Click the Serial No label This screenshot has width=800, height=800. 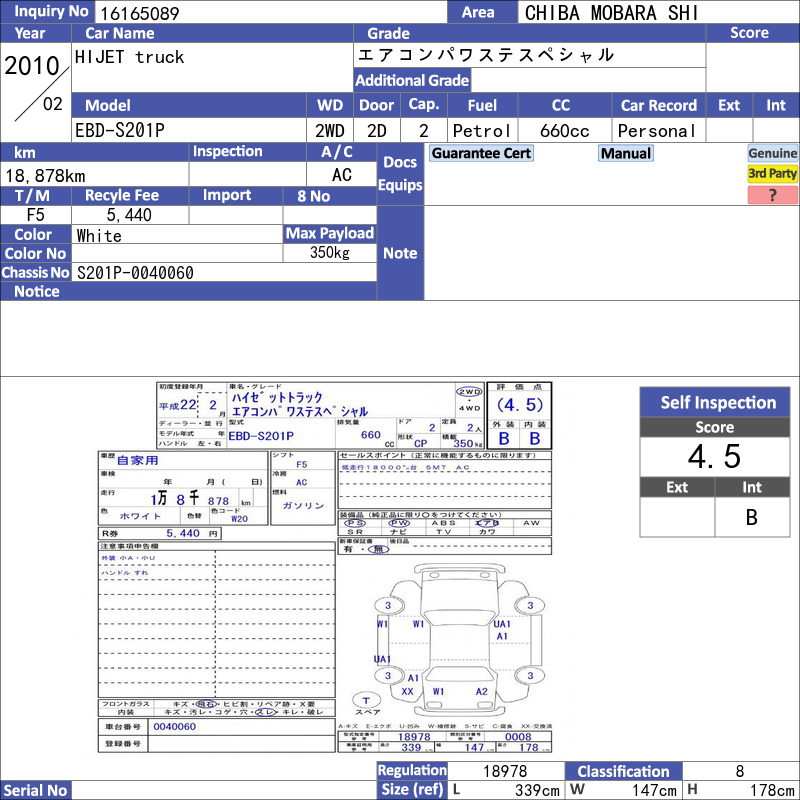click(35, 790)
